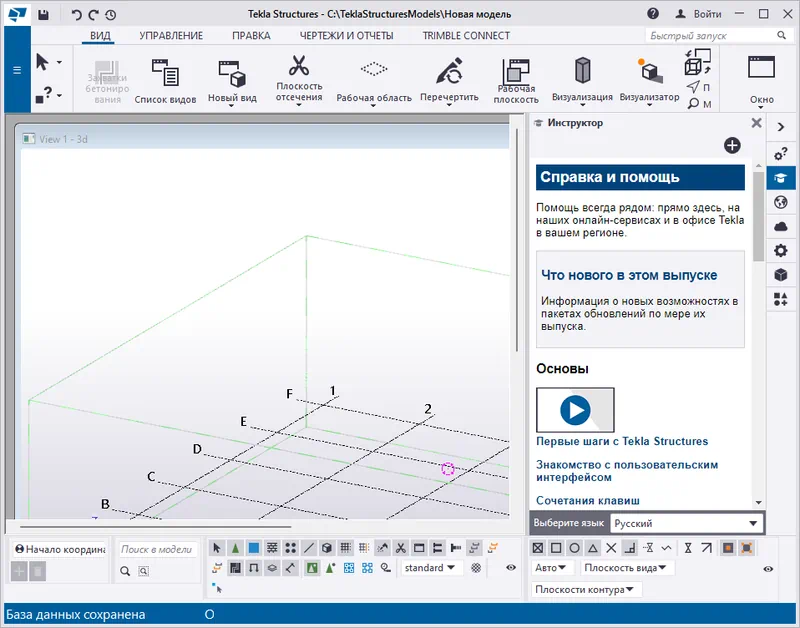Viewport: 800px width, 628px height.
Task: Switch to TRIMBLE CONNECT ribbon tab
Action: click(466, 36)
